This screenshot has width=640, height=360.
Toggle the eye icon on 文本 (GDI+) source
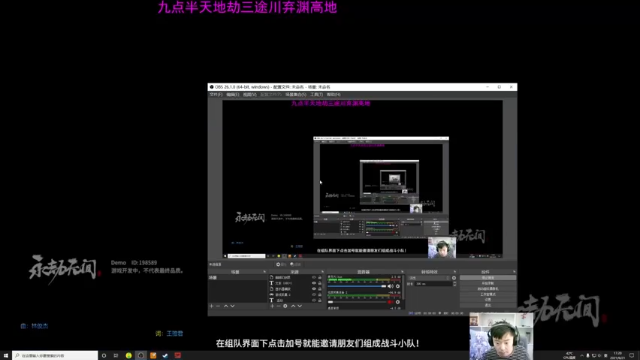point(314,283)
